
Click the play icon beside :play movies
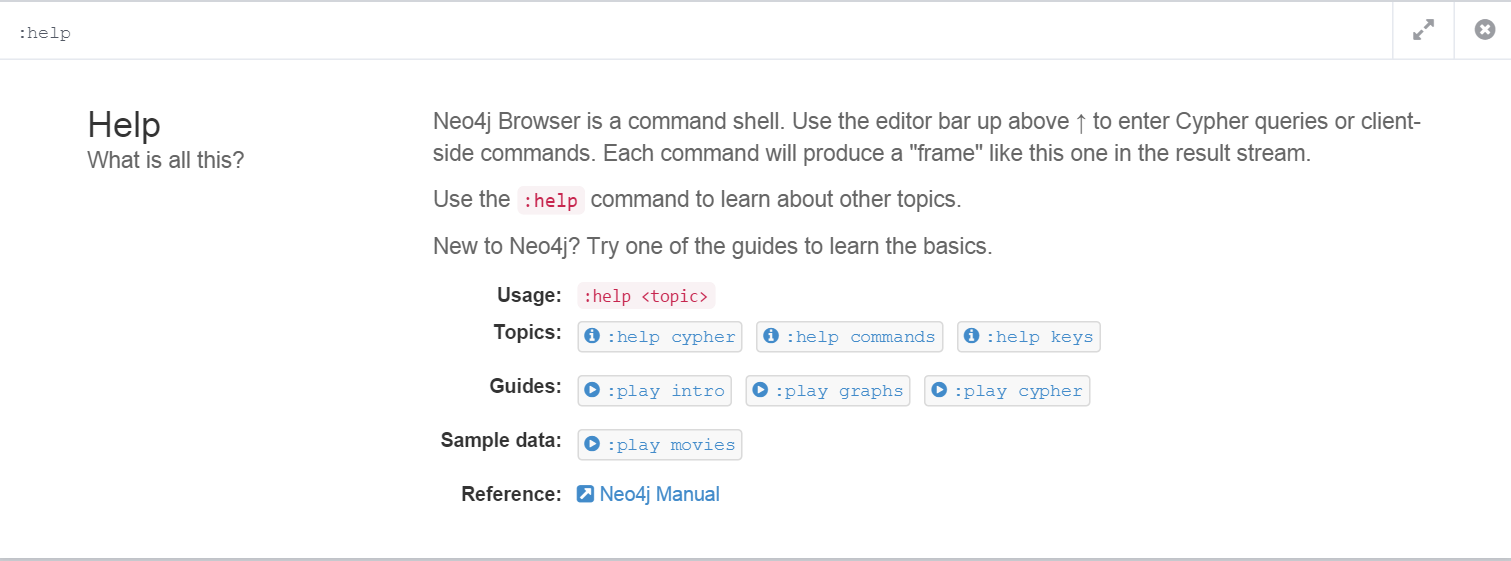(592, 445)
